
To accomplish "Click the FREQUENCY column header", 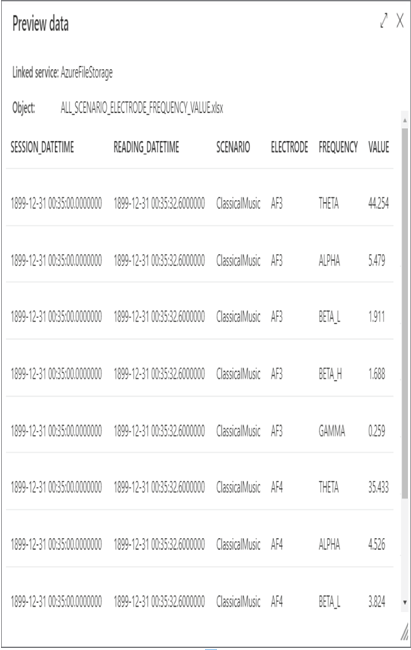I will pos(338,147).
